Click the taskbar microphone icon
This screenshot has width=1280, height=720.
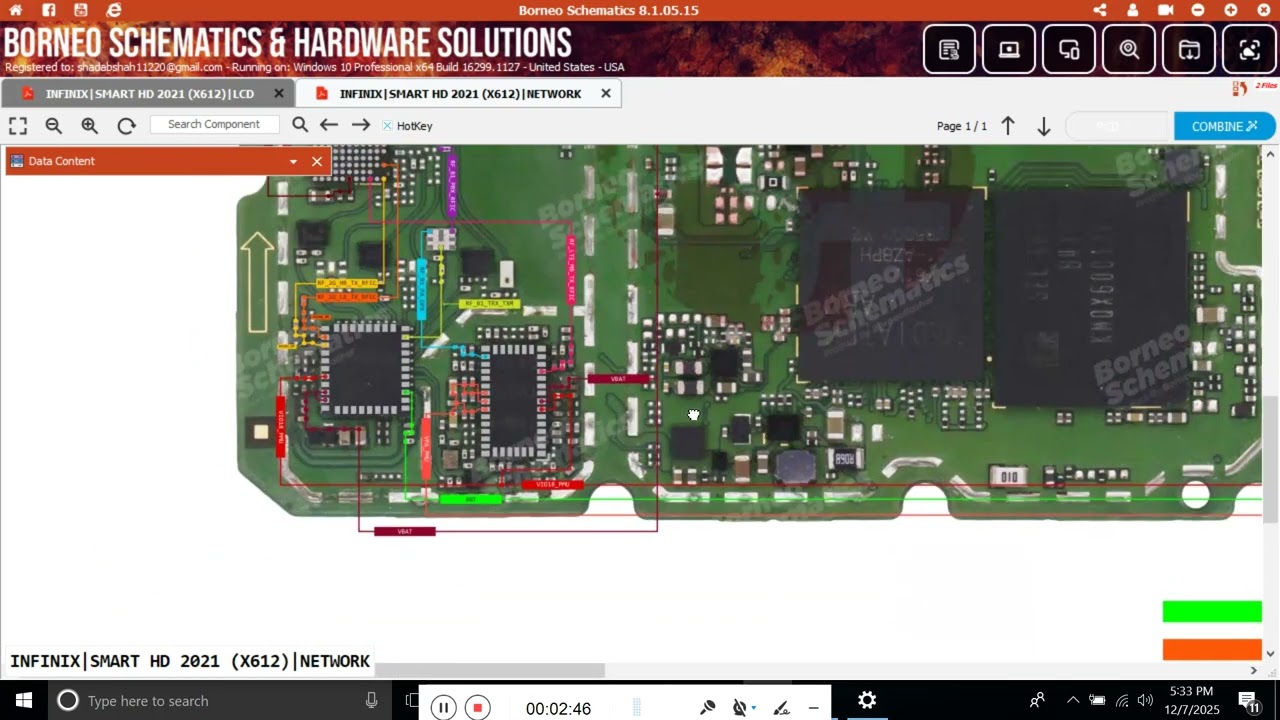372,700
